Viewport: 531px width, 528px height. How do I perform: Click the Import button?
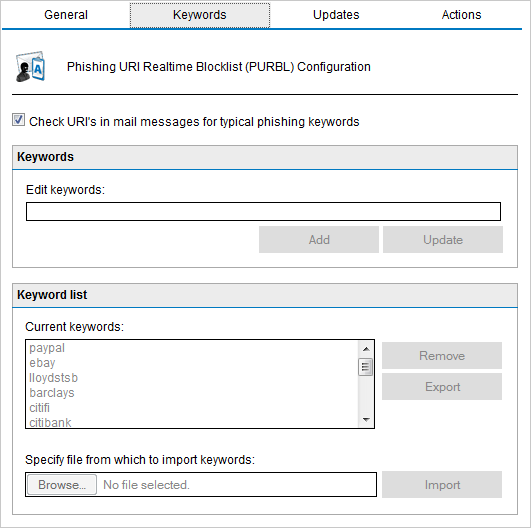point(442,485)
